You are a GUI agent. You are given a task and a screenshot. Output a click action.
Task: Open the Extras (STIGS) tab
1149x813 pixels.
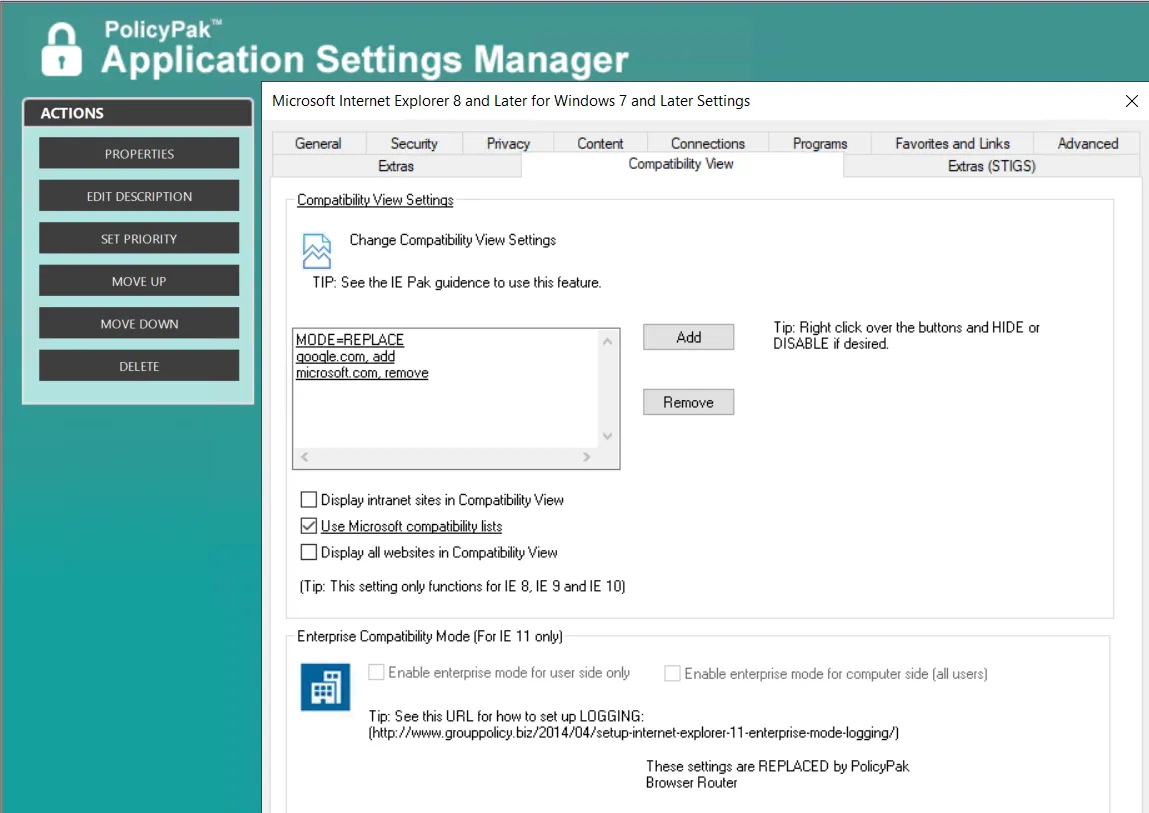click(x=991, y=166)
